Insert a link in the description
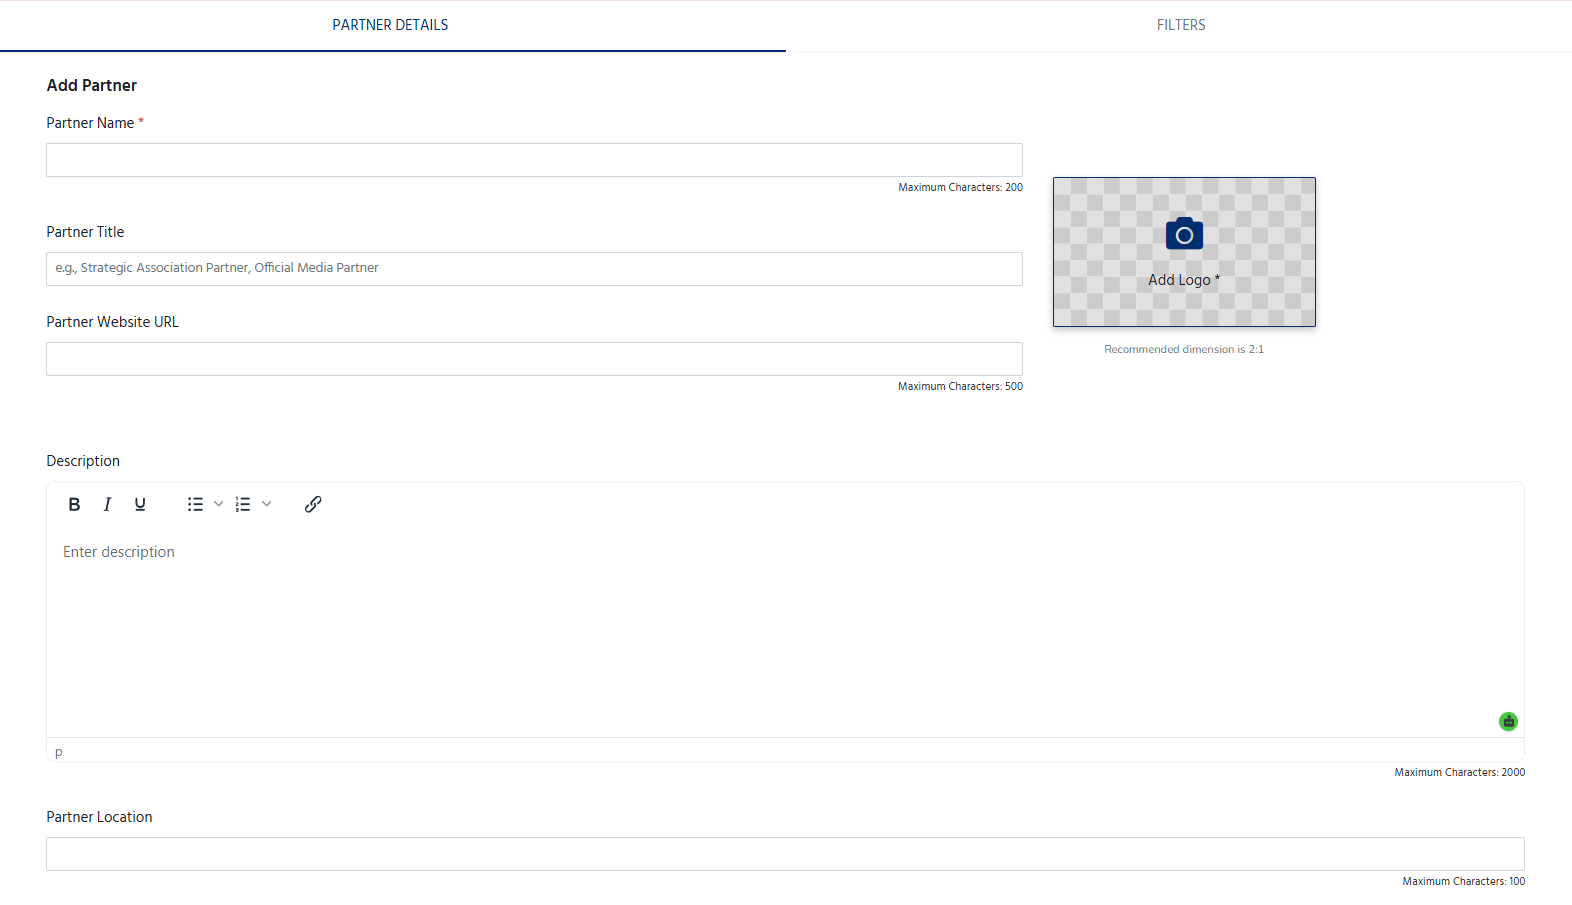Viewport: 1572px width, 905px height. [313, 505]
